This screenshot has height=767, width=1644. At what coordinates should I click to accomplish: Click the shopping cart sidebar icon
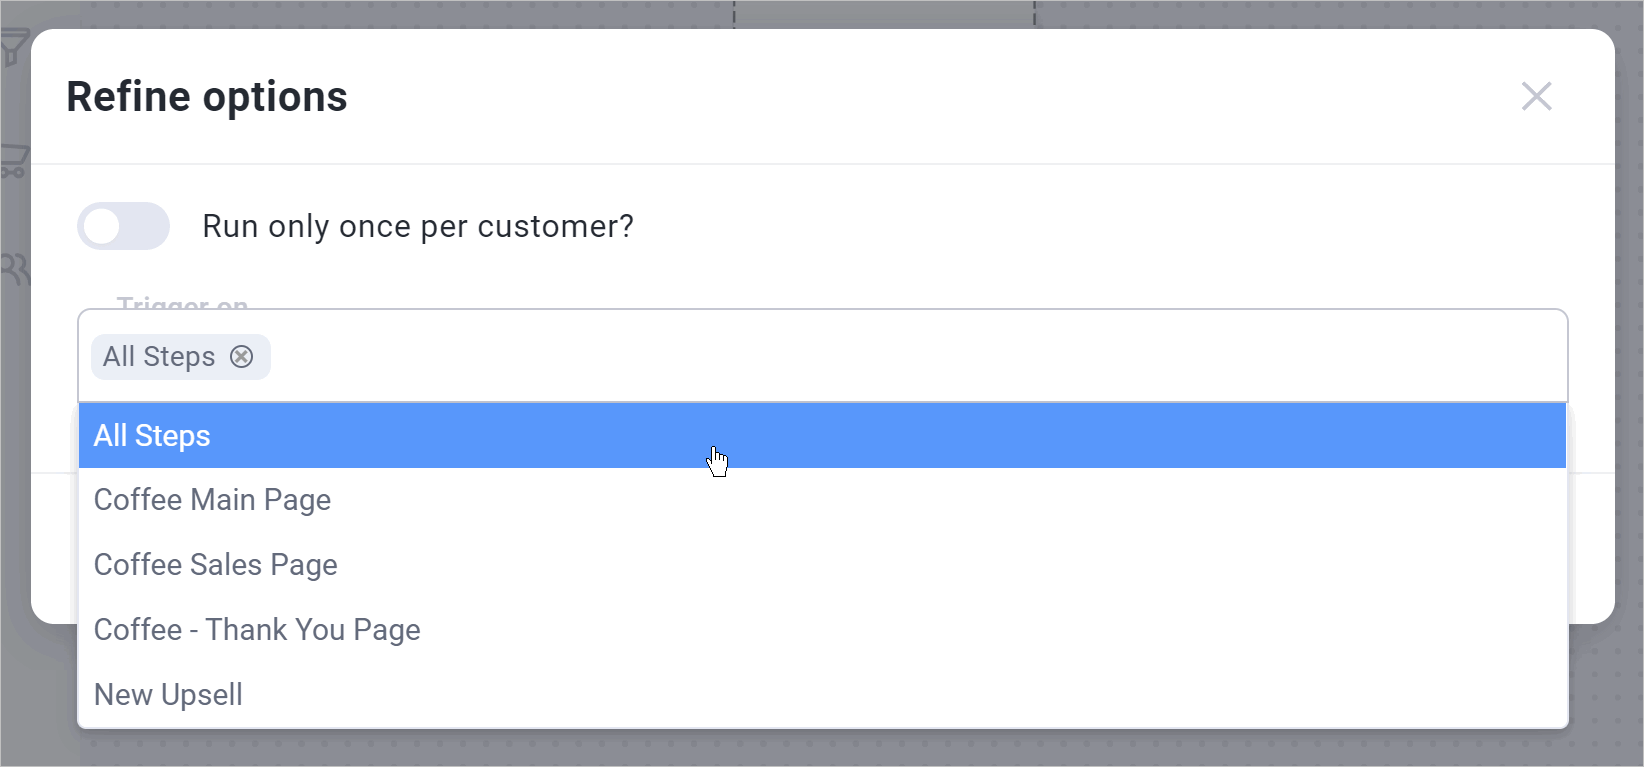[14, 162]
